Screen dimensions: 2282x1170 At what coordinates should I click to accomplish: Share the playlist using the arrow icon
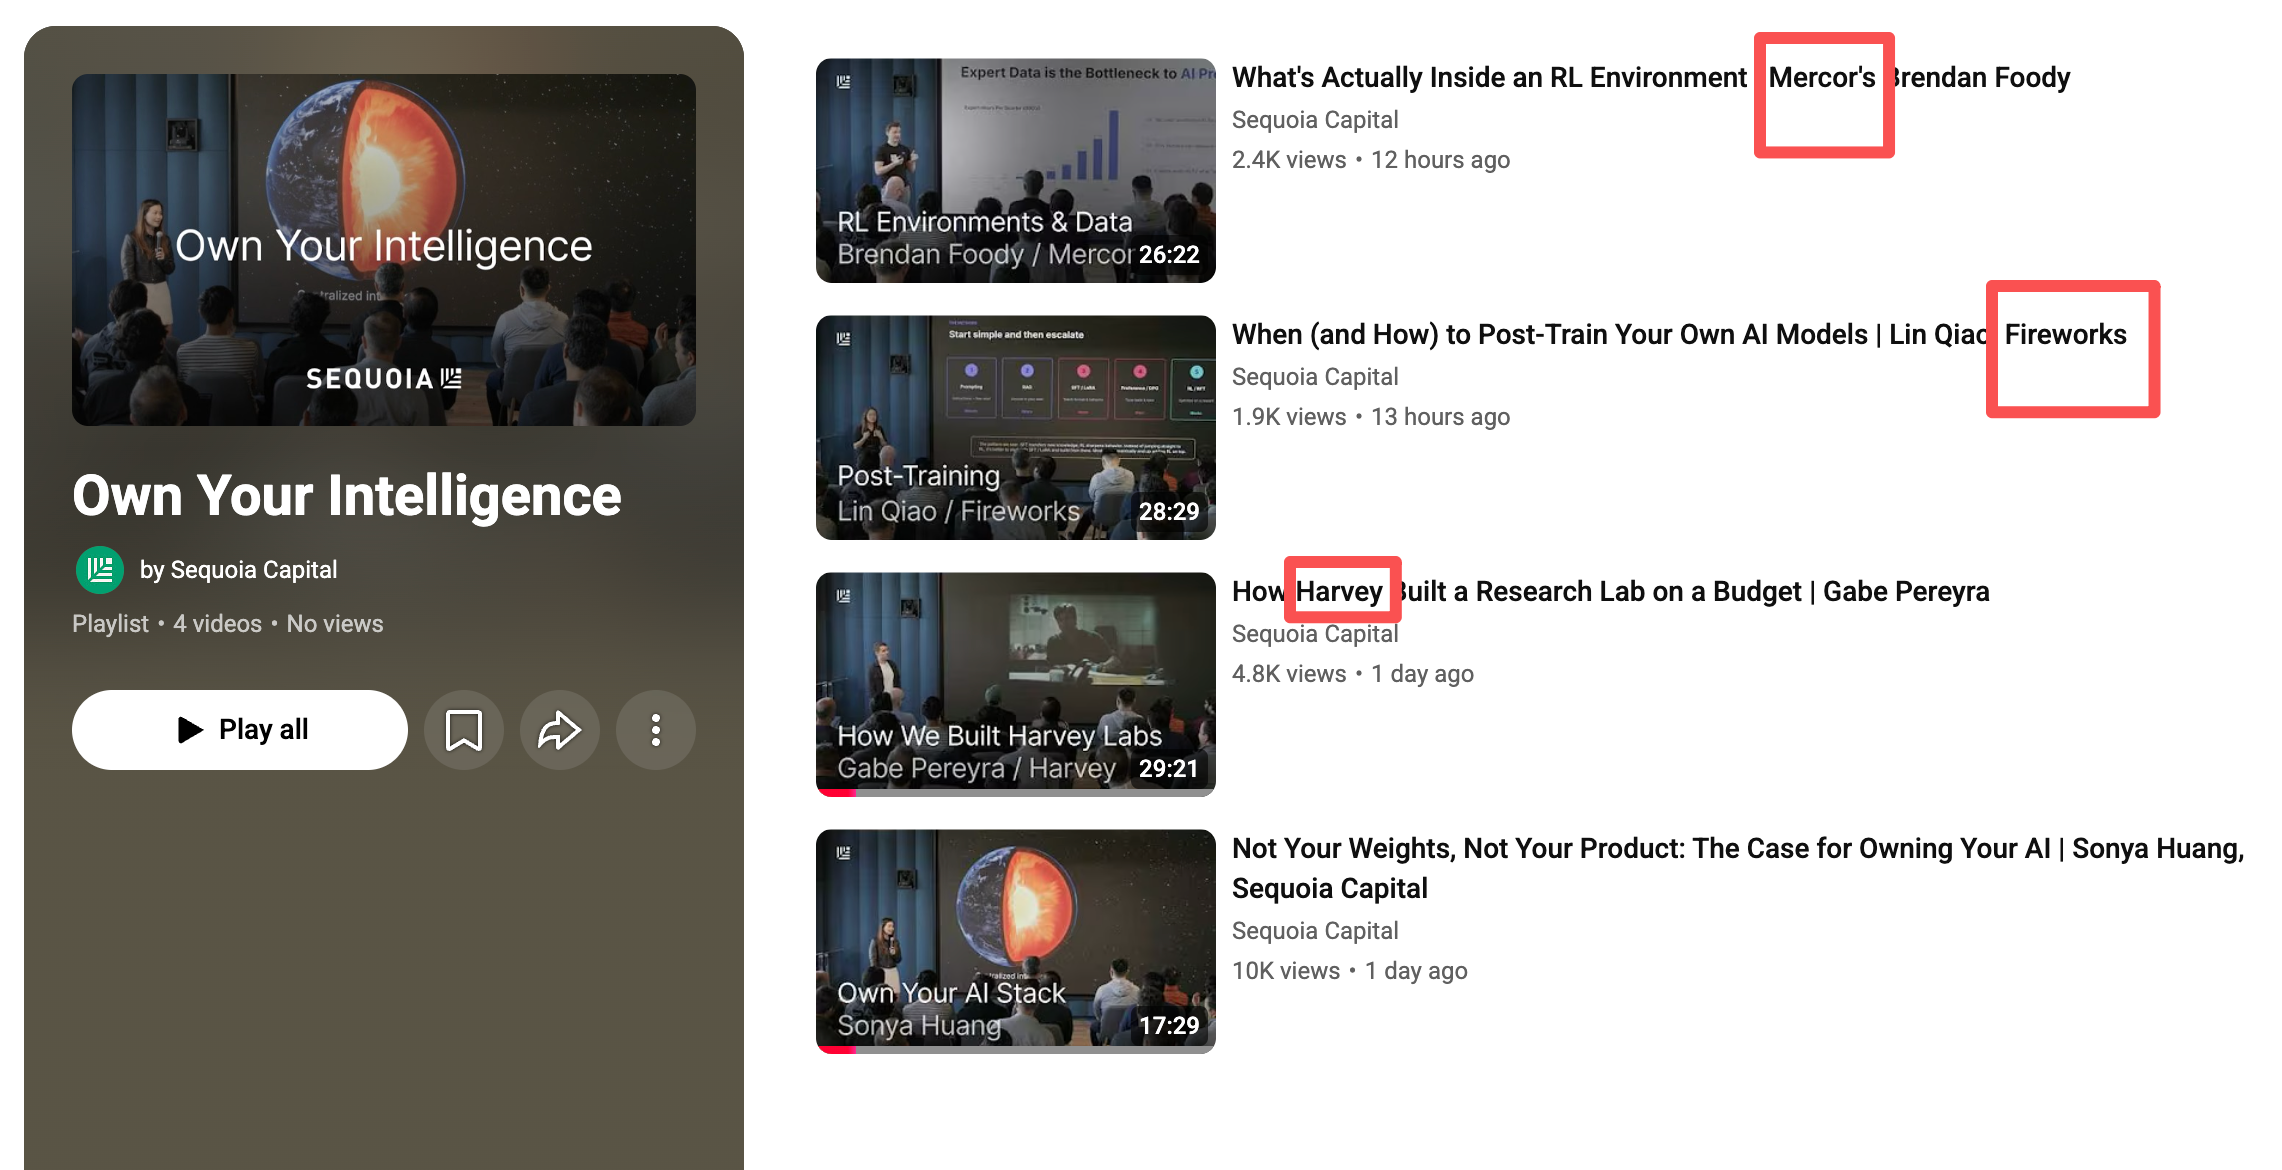tap(560, 730)
